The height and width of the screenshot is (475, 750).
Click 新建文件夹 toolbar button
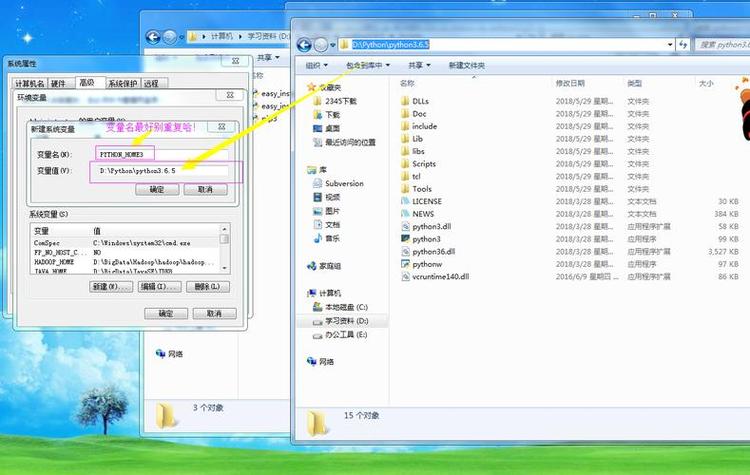[x=466, y=65]
